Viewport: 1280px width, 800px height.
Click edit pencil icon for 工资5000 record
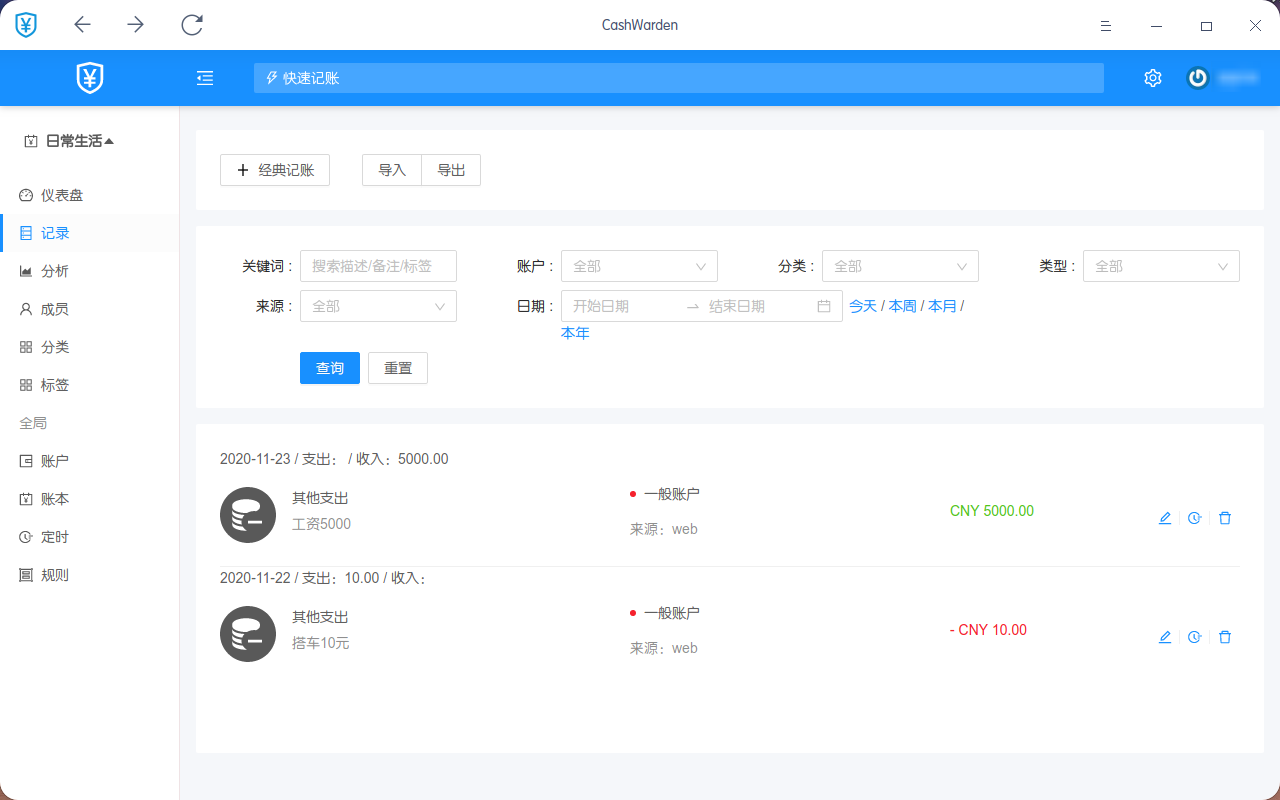1164,518
